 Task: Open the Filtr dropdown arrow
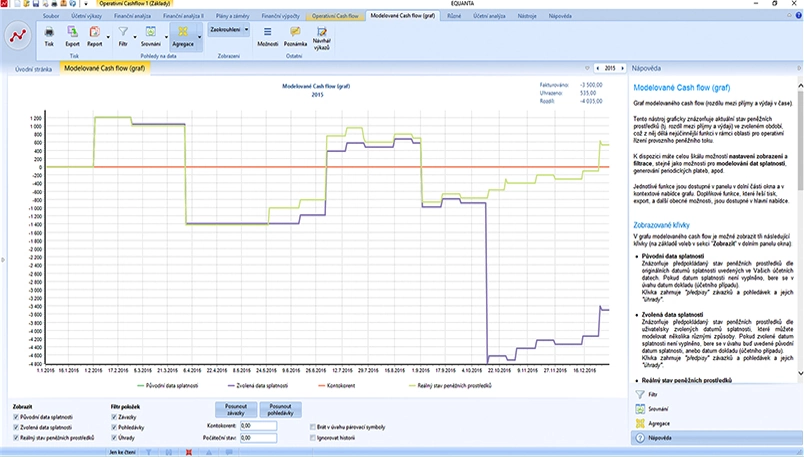pos(135,37)
